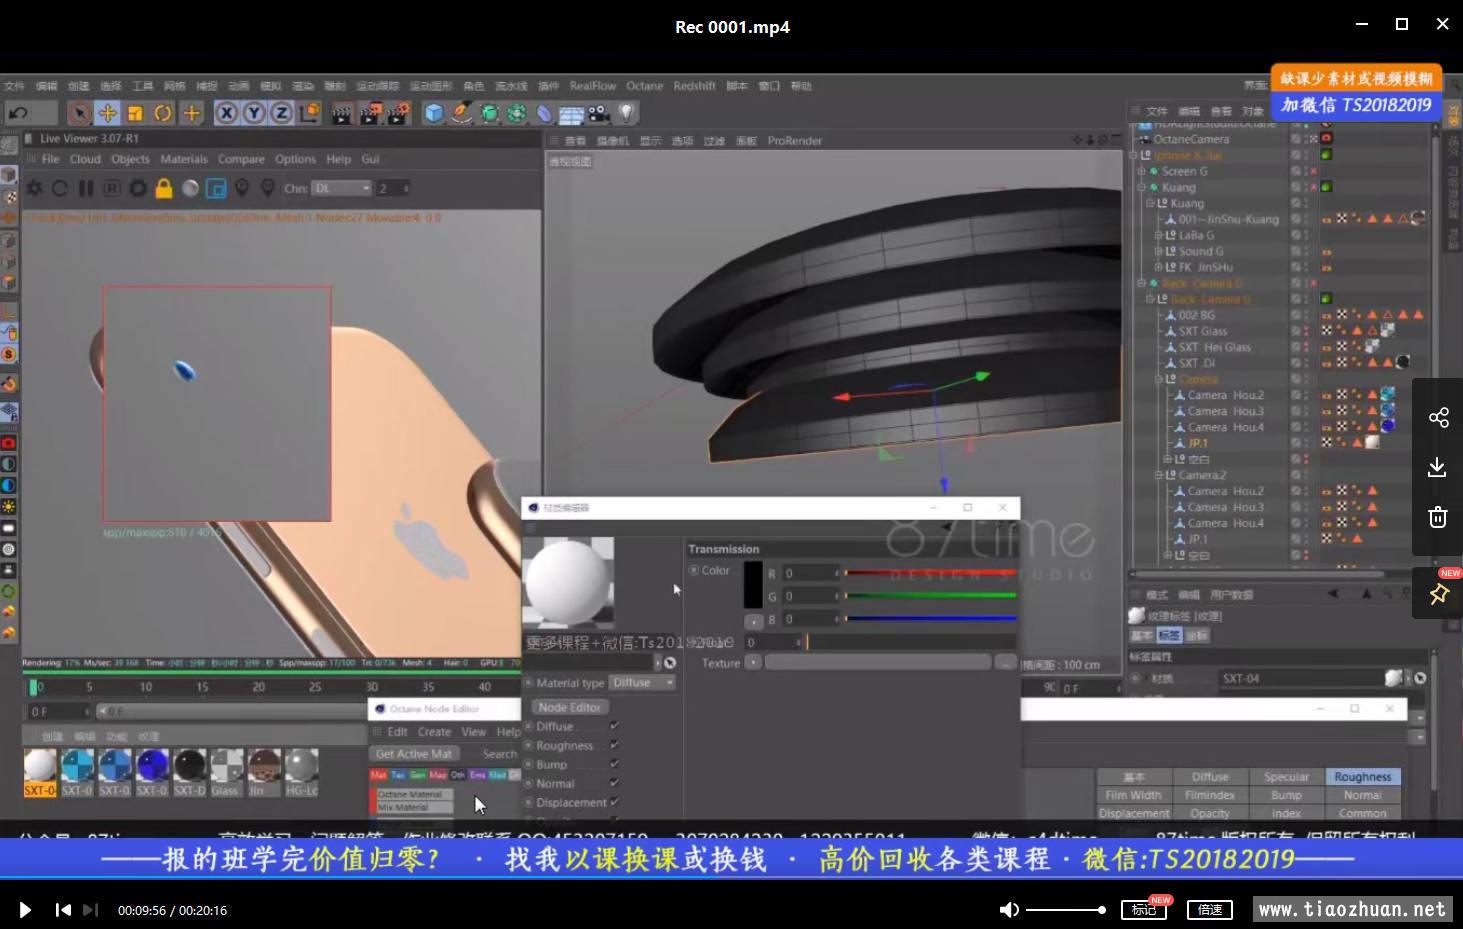Image resolution: width=1463 pixels, height=929 pixels.
Task: Toggle the Bump channel checkbox
Action: click(614, 764)
